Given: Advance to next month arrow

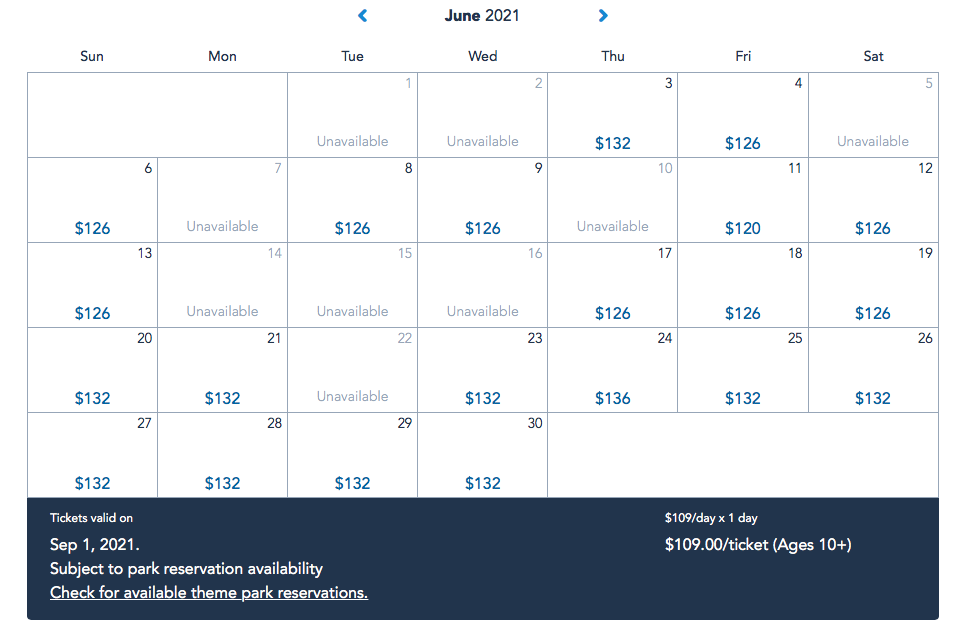Looking at the screenshot, I should point(603,16).
